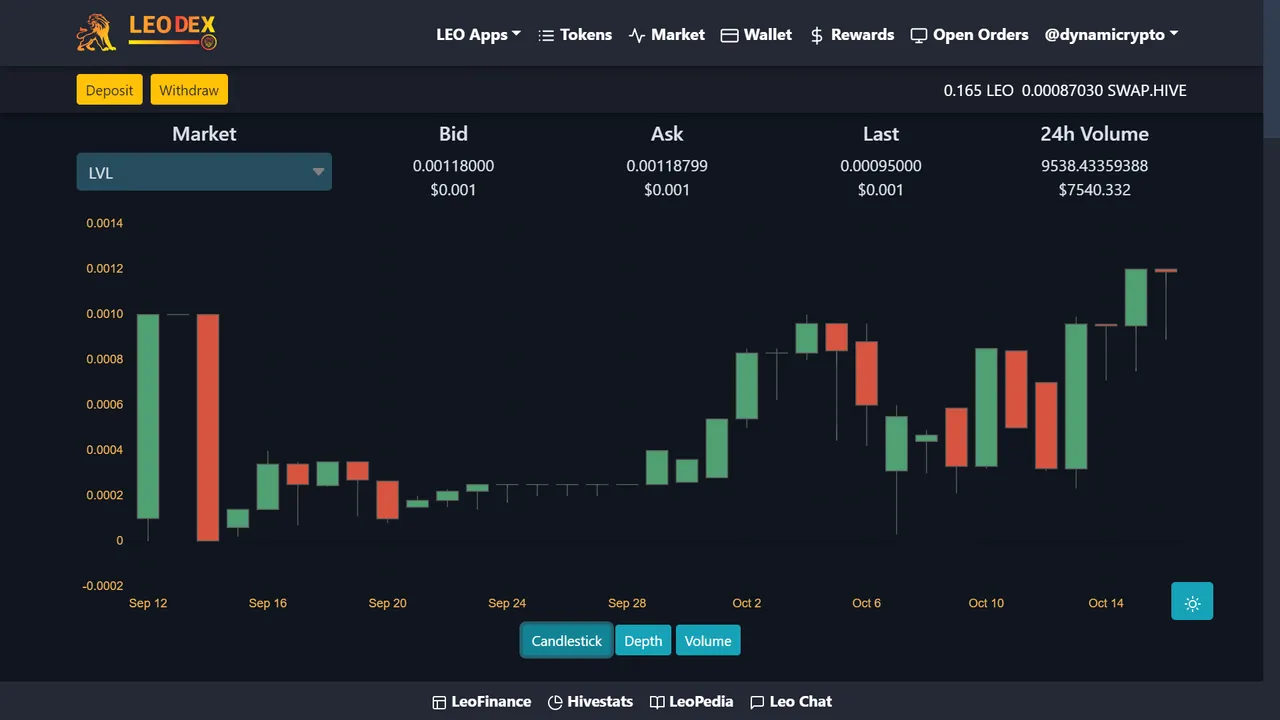Image resolution: width=1280 pixels, height=720 pixels.
Task: Click the Wallet card icon
Action: [x=730, y=35]
